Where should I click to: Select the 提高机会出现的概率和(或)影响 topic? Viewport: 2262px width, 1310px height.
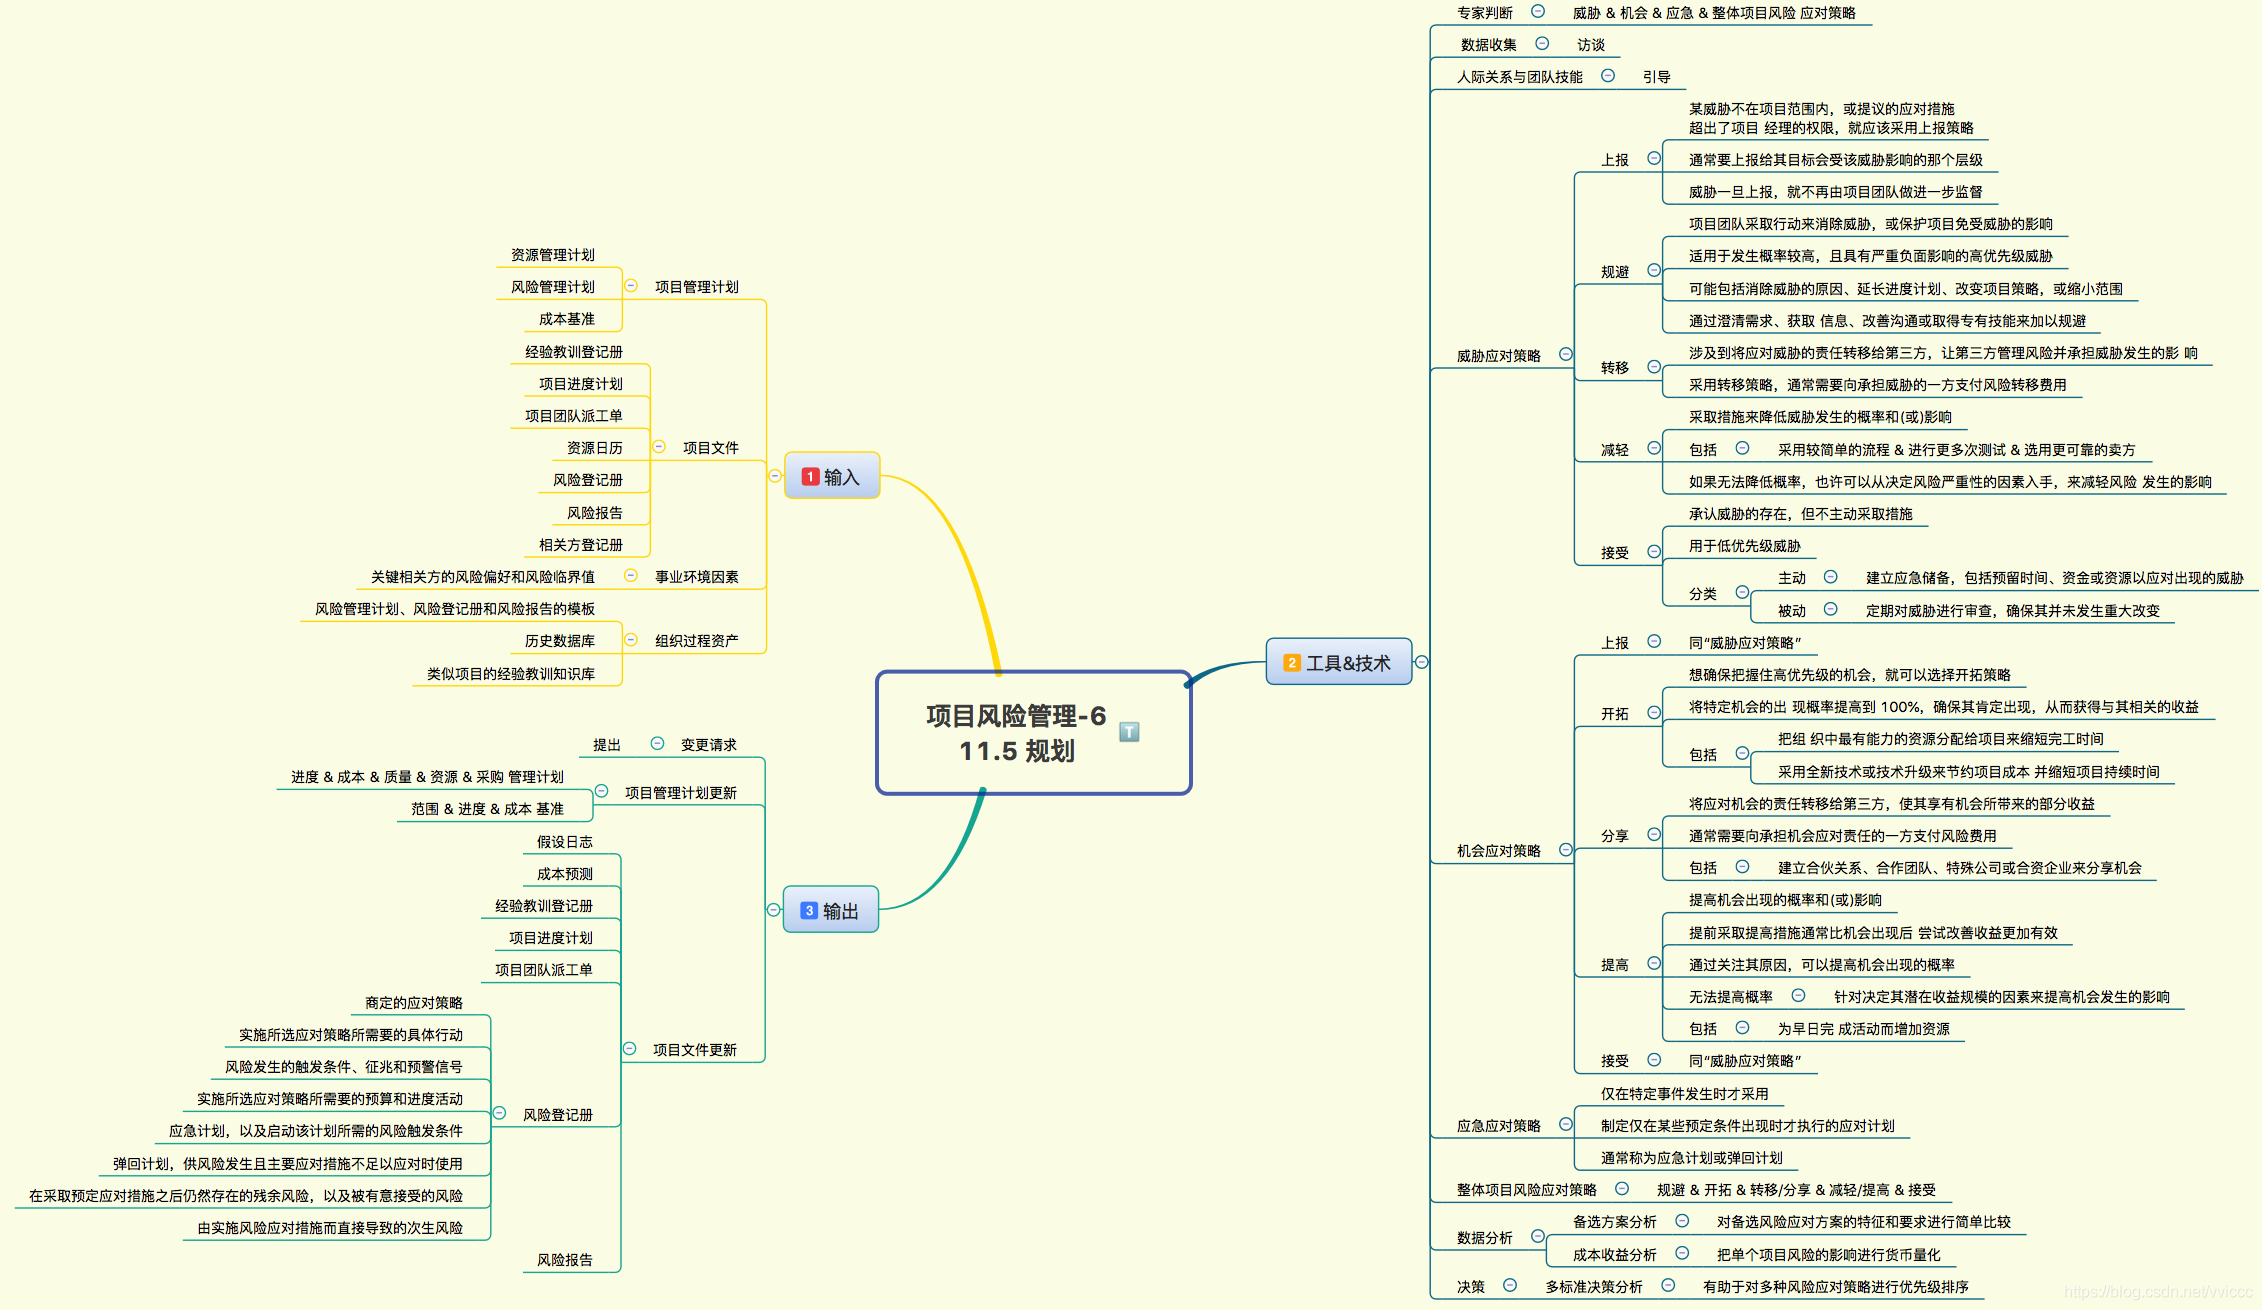[1785, 900]
